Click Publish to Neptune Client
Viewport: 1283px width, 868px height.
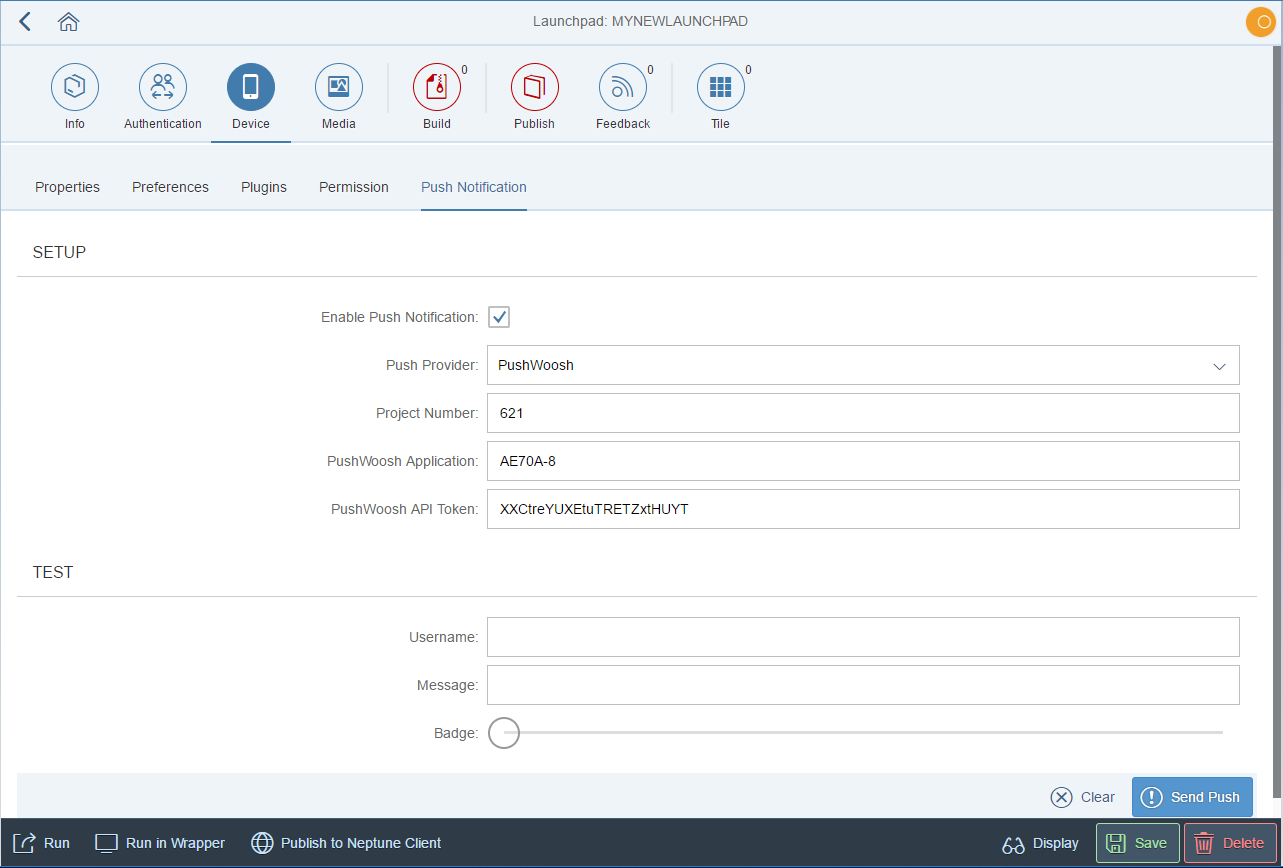(x=346, y=843)
